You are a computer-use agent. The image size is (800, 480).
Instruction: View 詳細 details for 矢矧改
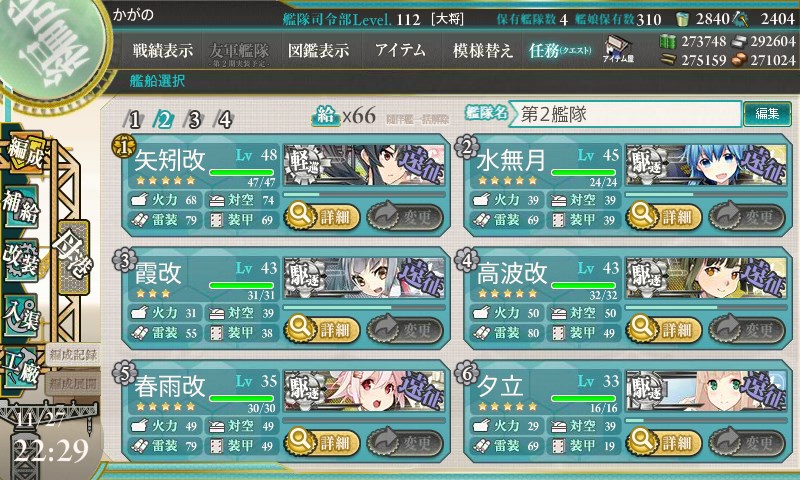[x=322, y=217]
